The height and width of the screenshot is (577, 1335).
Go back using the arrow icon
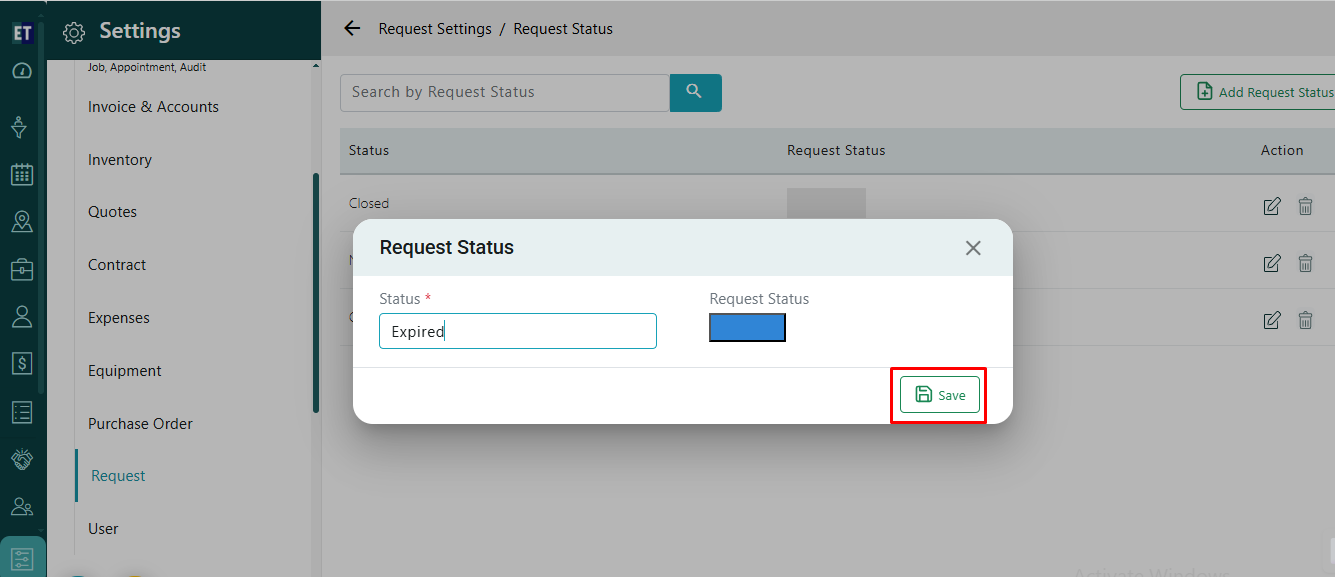[x=352, y=29]
